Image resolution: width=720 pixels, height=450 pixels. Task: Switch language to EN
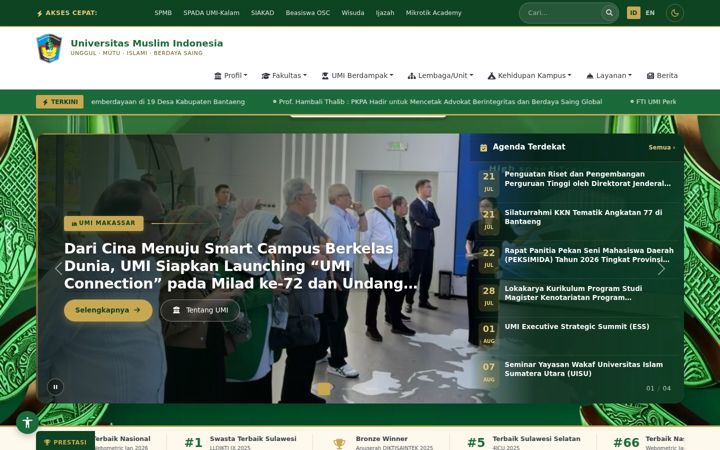pos(650,13)
